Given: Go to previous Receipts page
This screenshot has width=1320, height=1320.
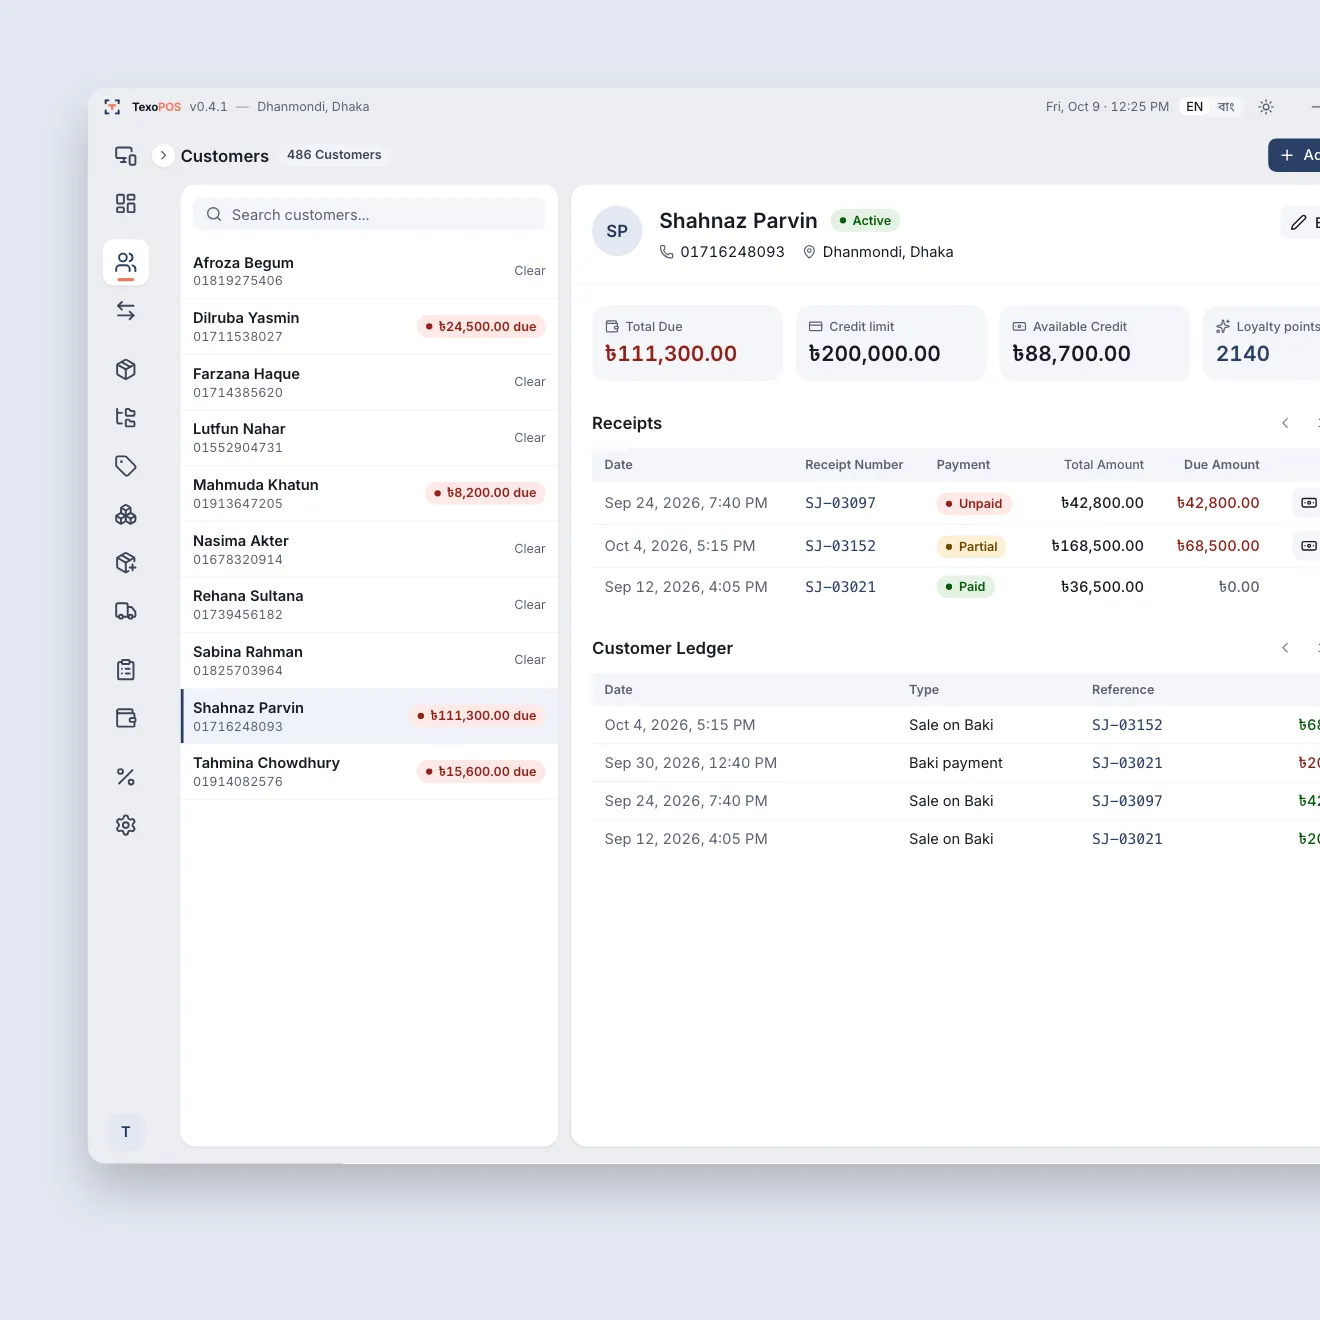Looking at the screenshot, I should (1285, 424).
